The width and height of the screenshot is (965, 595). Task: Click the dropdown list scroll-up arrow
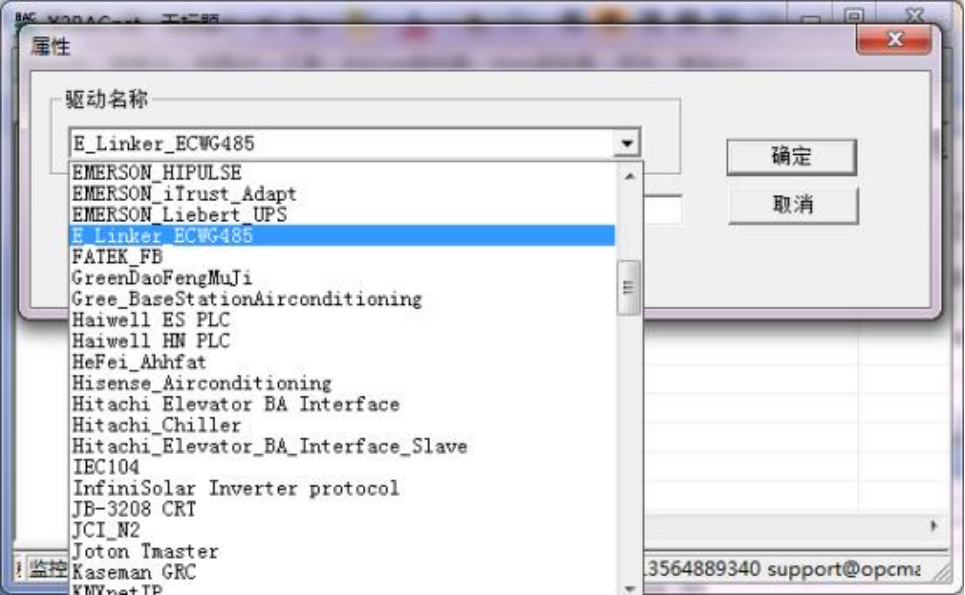629,176
